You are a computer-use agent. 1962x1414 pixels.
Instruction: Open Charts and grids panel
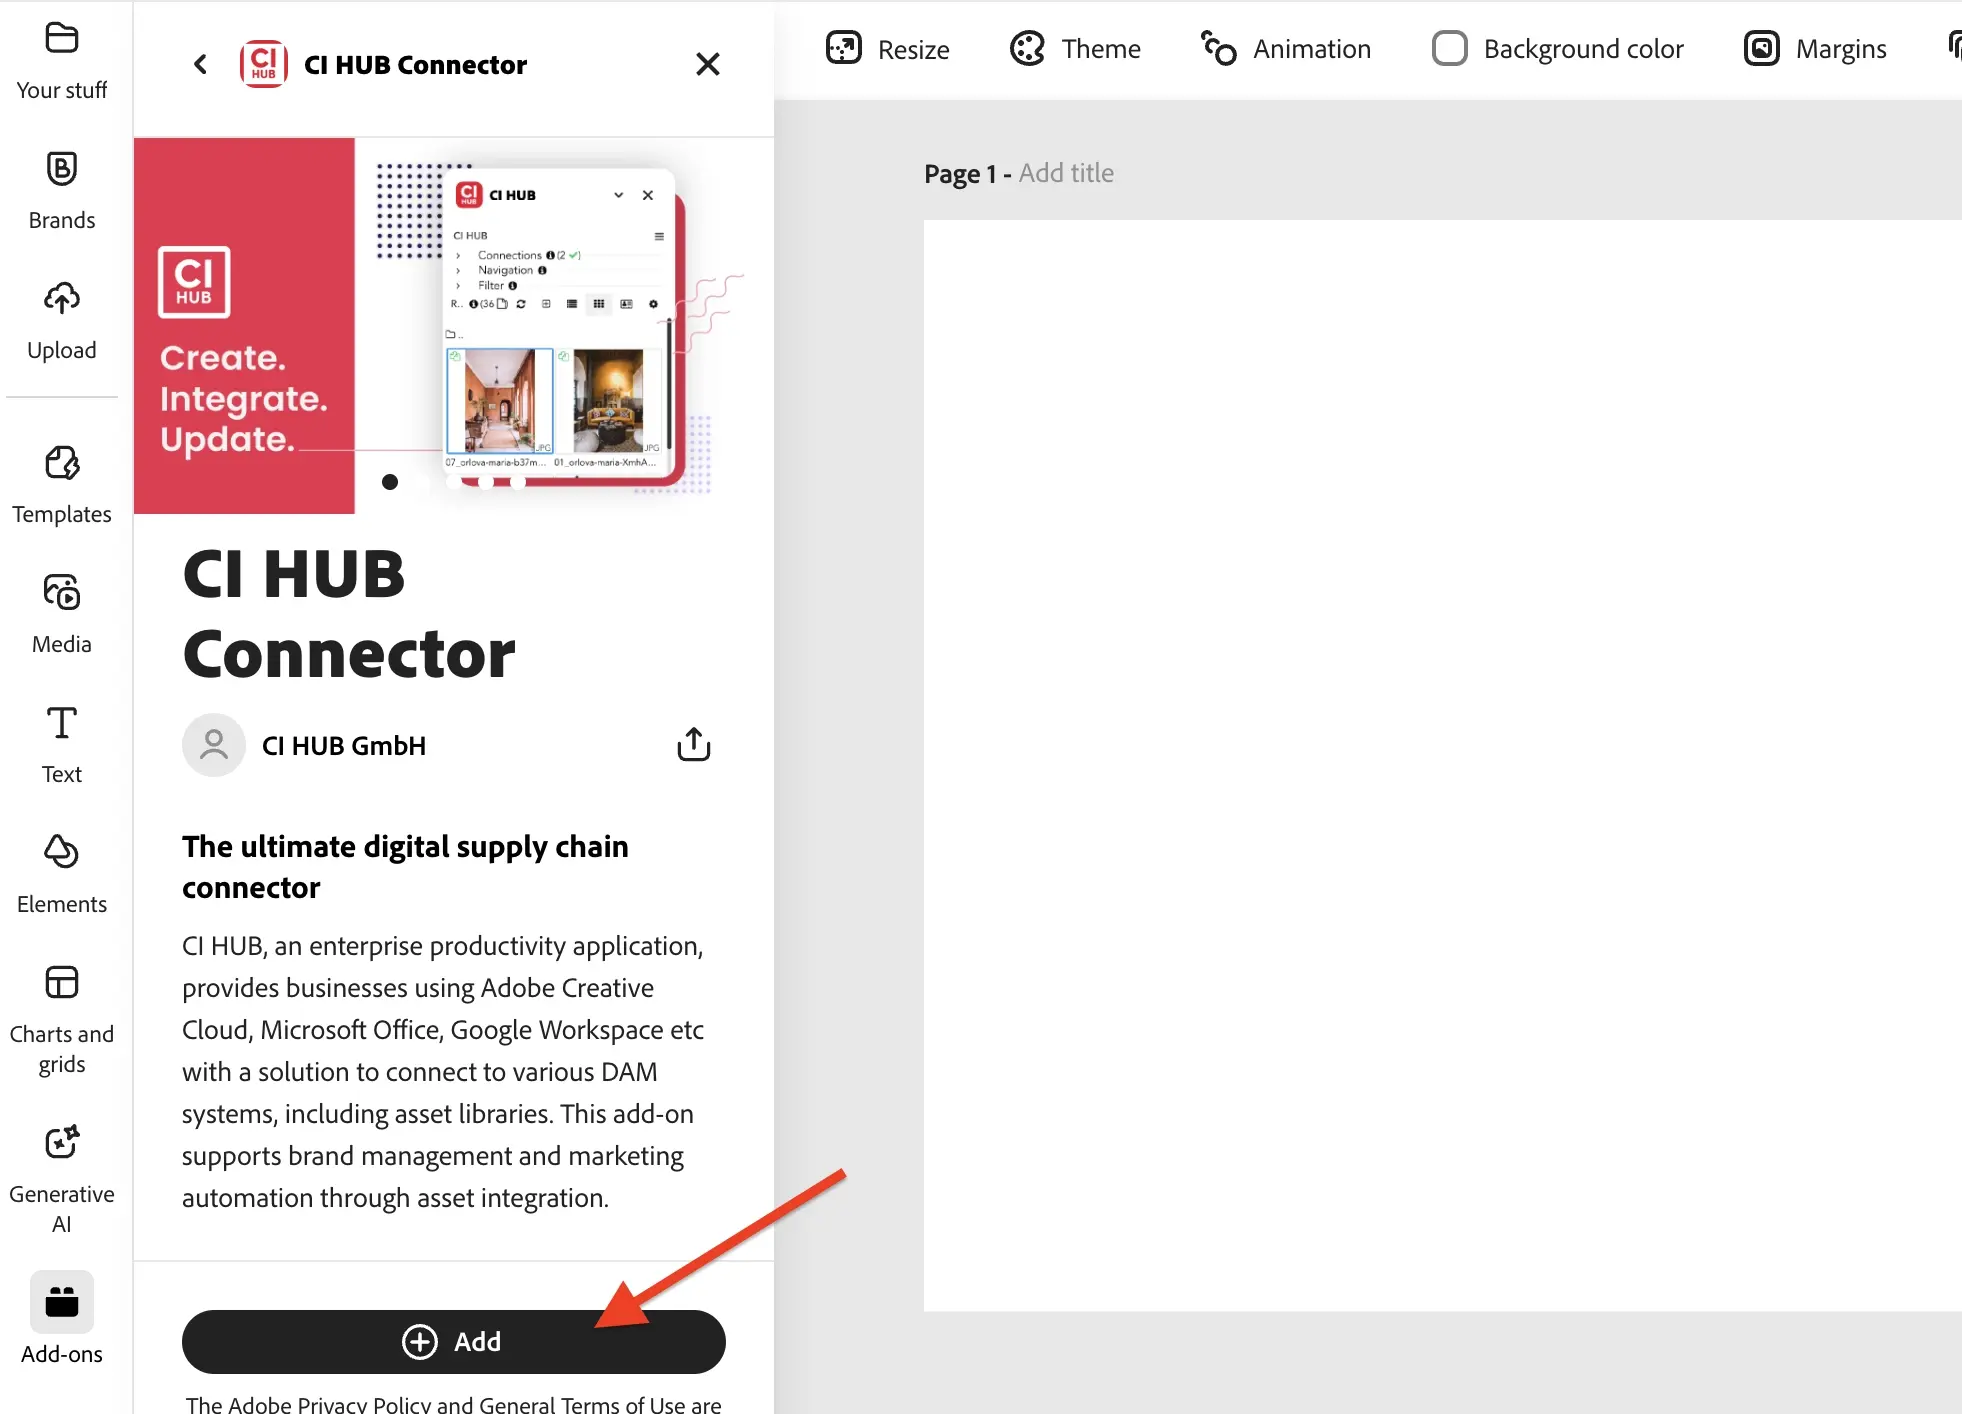[x=62, y=1021]
